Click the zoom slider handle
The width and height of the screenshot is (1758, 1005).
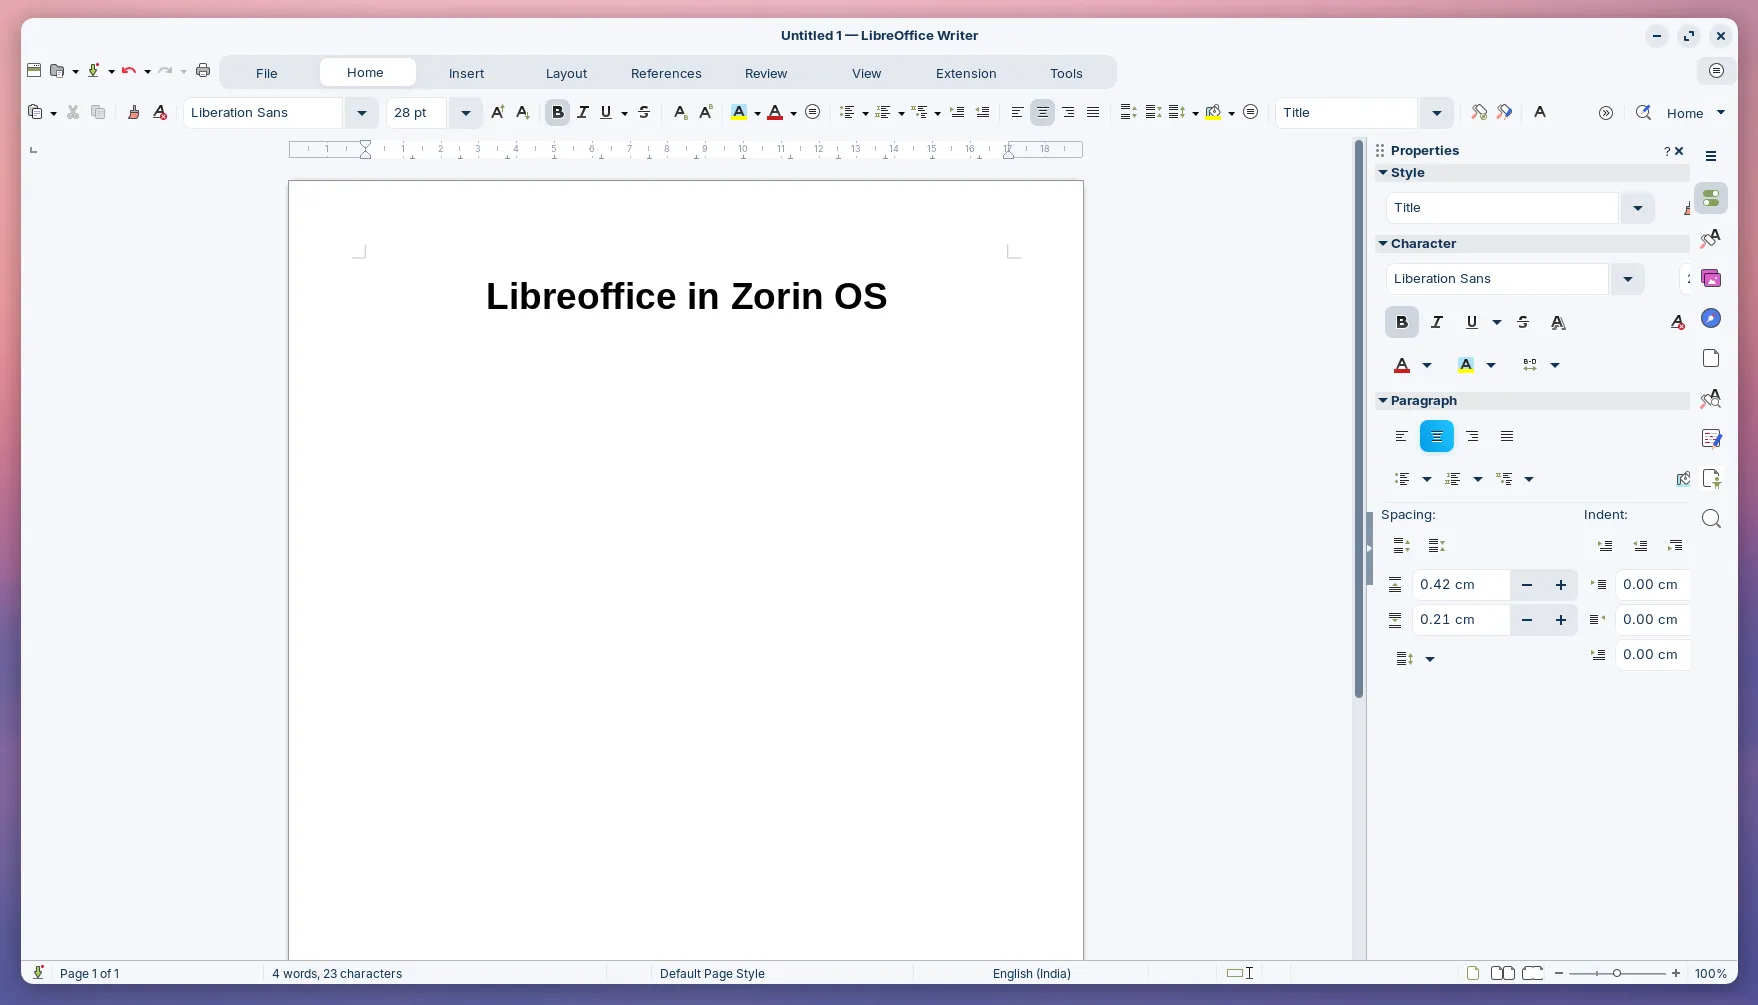coord(1616,973)
